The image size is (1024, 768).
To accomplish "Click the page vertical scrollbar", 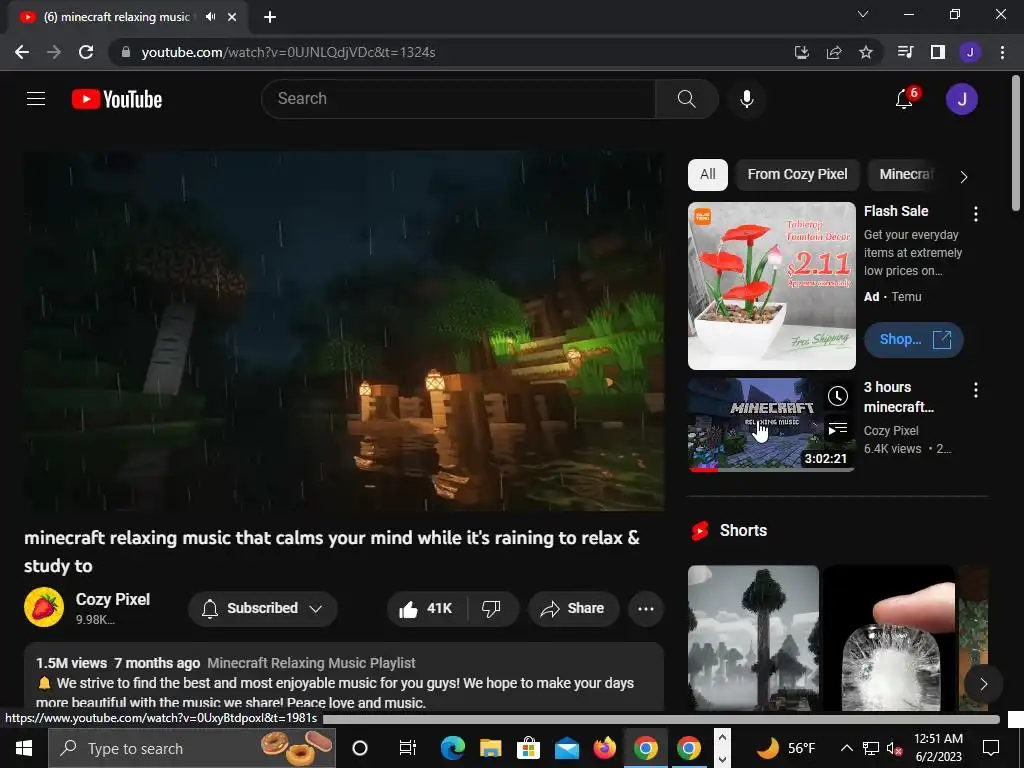I will (x=1016, y=144).
